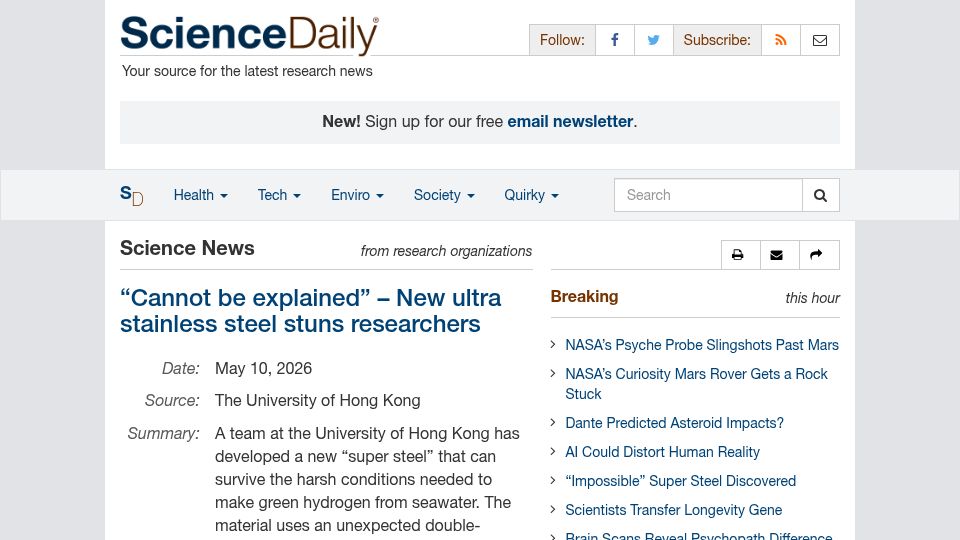Open NASA's Psyche Probe Slingshots Past Mars
Screen dimensions: 960x540
coord(702,345)
